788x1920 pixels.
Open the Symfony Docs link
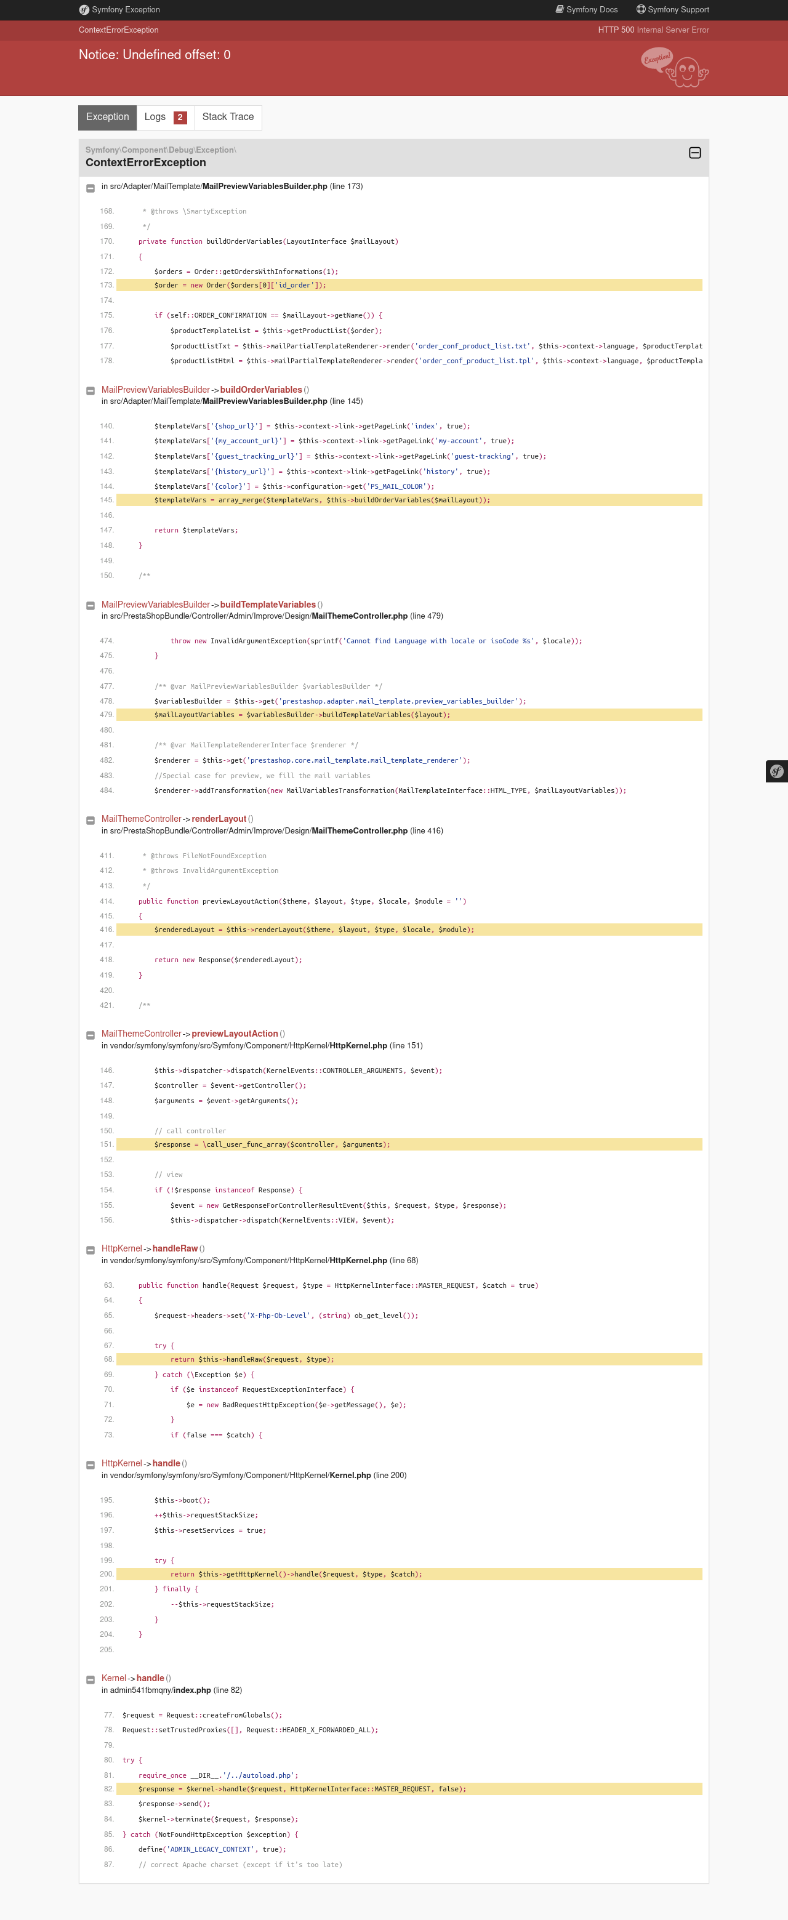(x=587, y=9)
